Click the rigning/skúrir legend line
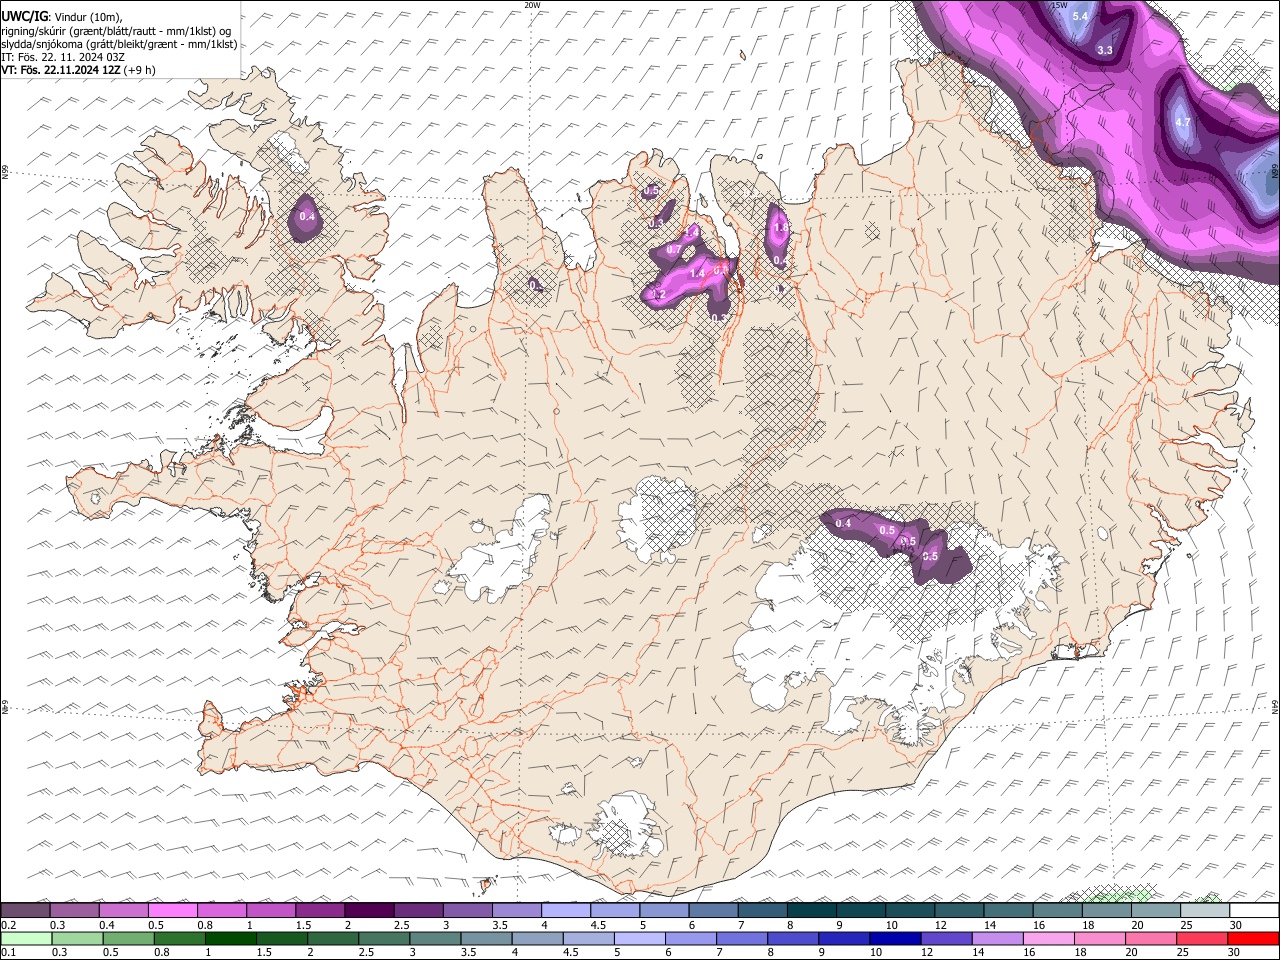1280x960 pixels. click(115, 31)
